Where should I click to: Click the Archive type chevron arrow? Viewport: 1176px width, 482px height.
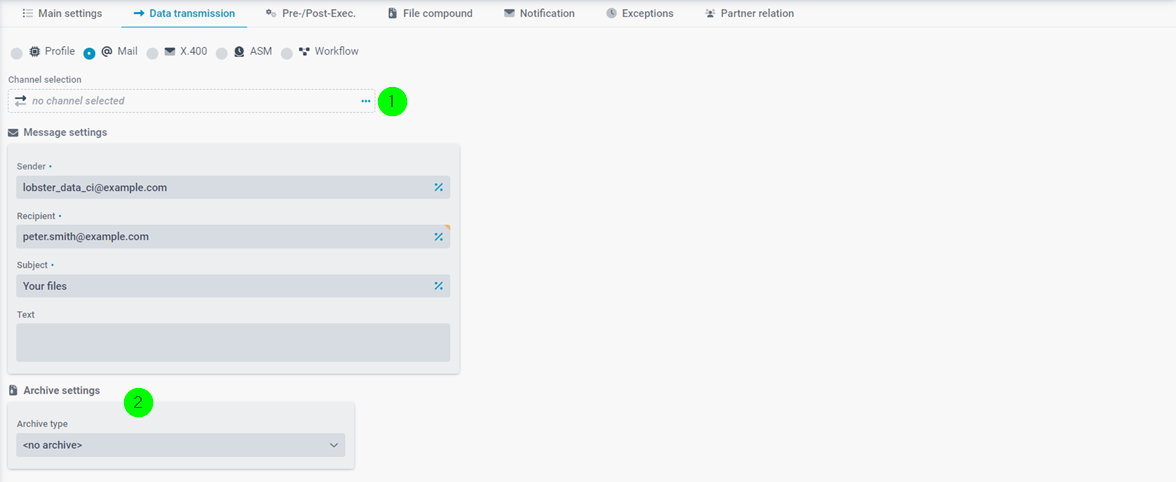pyautogui.click(x=334, y=445)
